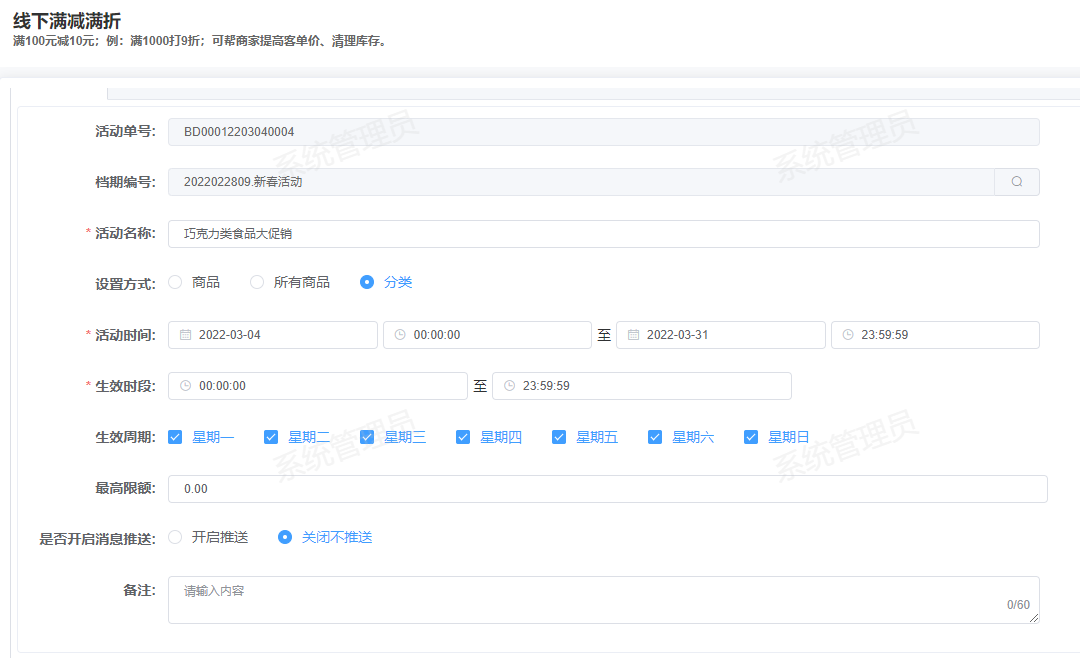The image size is (1080, 658).
Task: Click the 是否开启消息推送 label
Action: [97, 539]
